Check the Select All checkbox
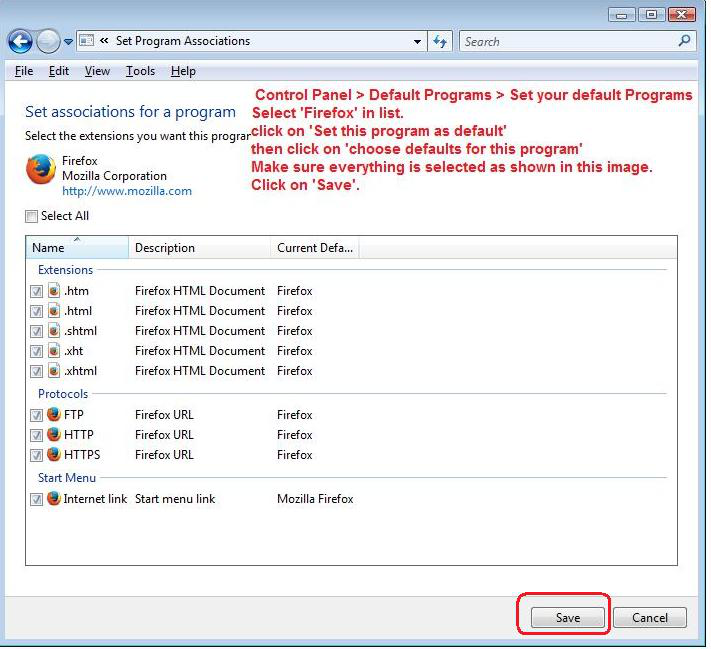711x649 pixels. point(31,216)
